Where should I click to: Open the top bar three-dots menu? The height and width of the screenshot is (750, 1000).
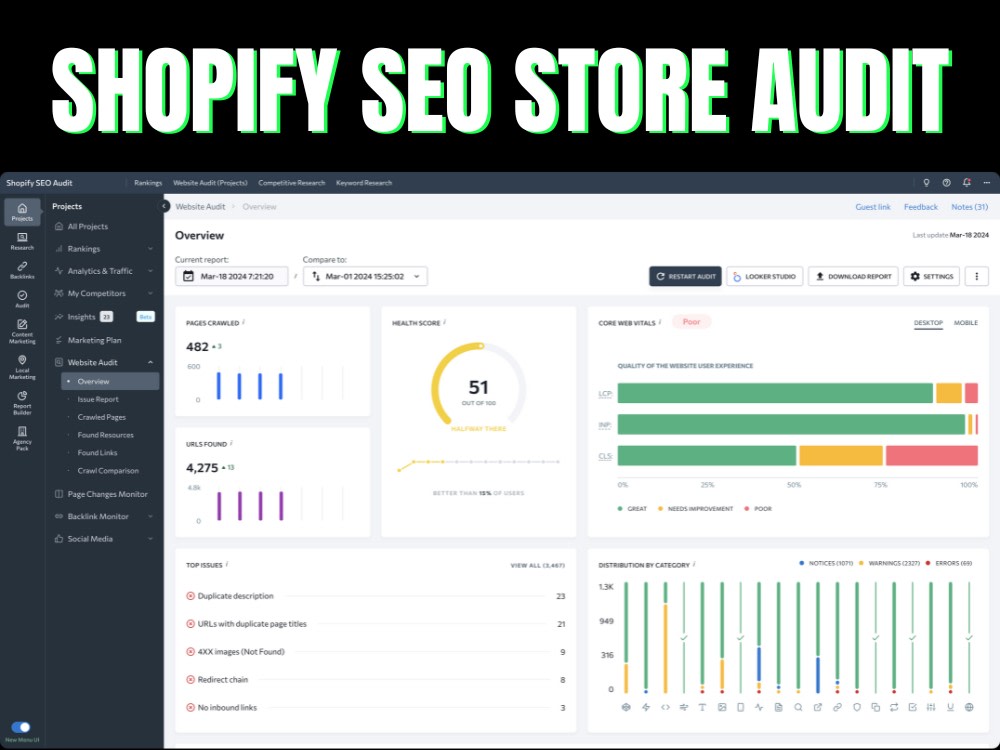(x=987, y=183)
